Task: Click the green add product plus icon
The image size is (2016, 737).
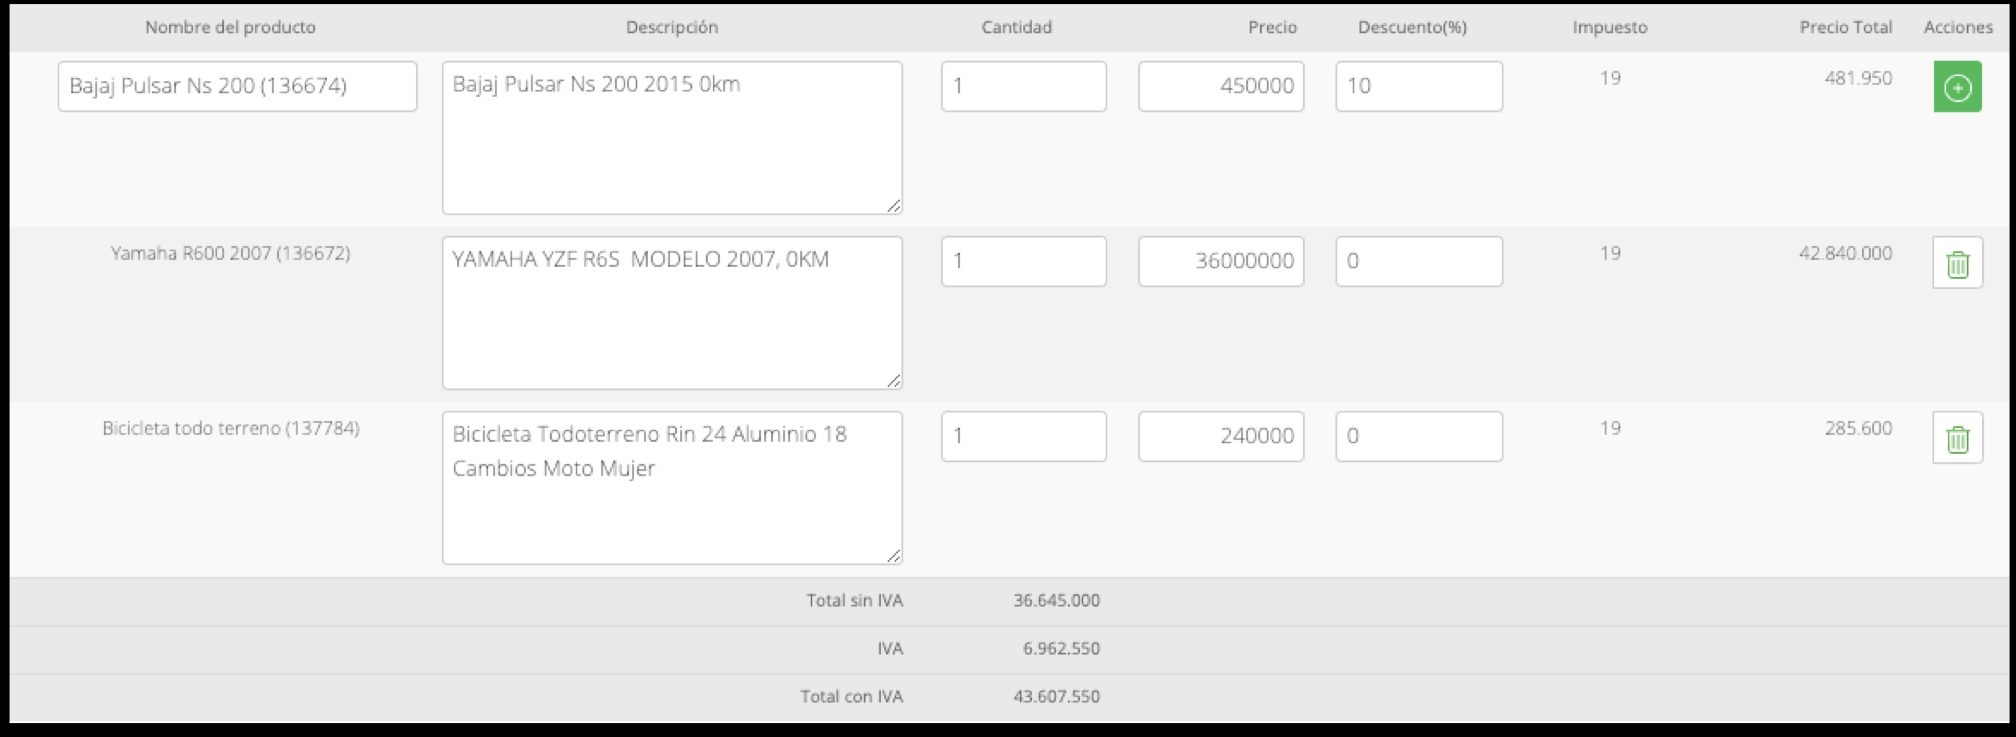Action: coord(1957,87)
